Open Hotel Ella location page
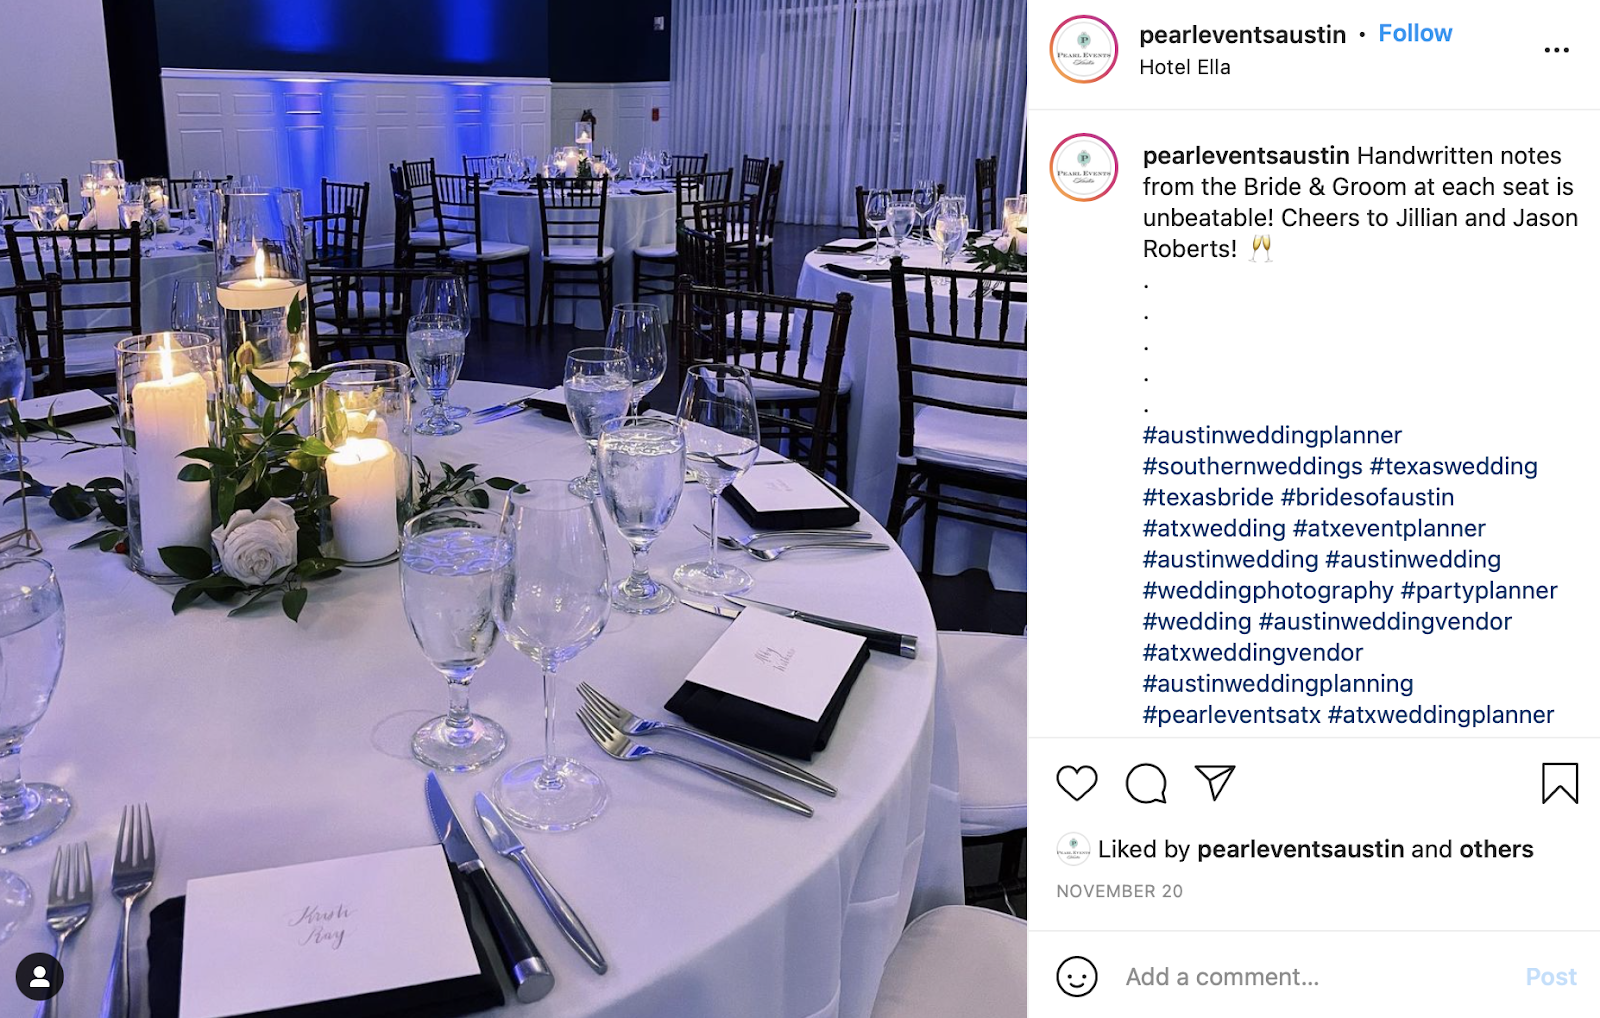1600x1018 pixels. pyautogui.click(x=1185, y=67)
